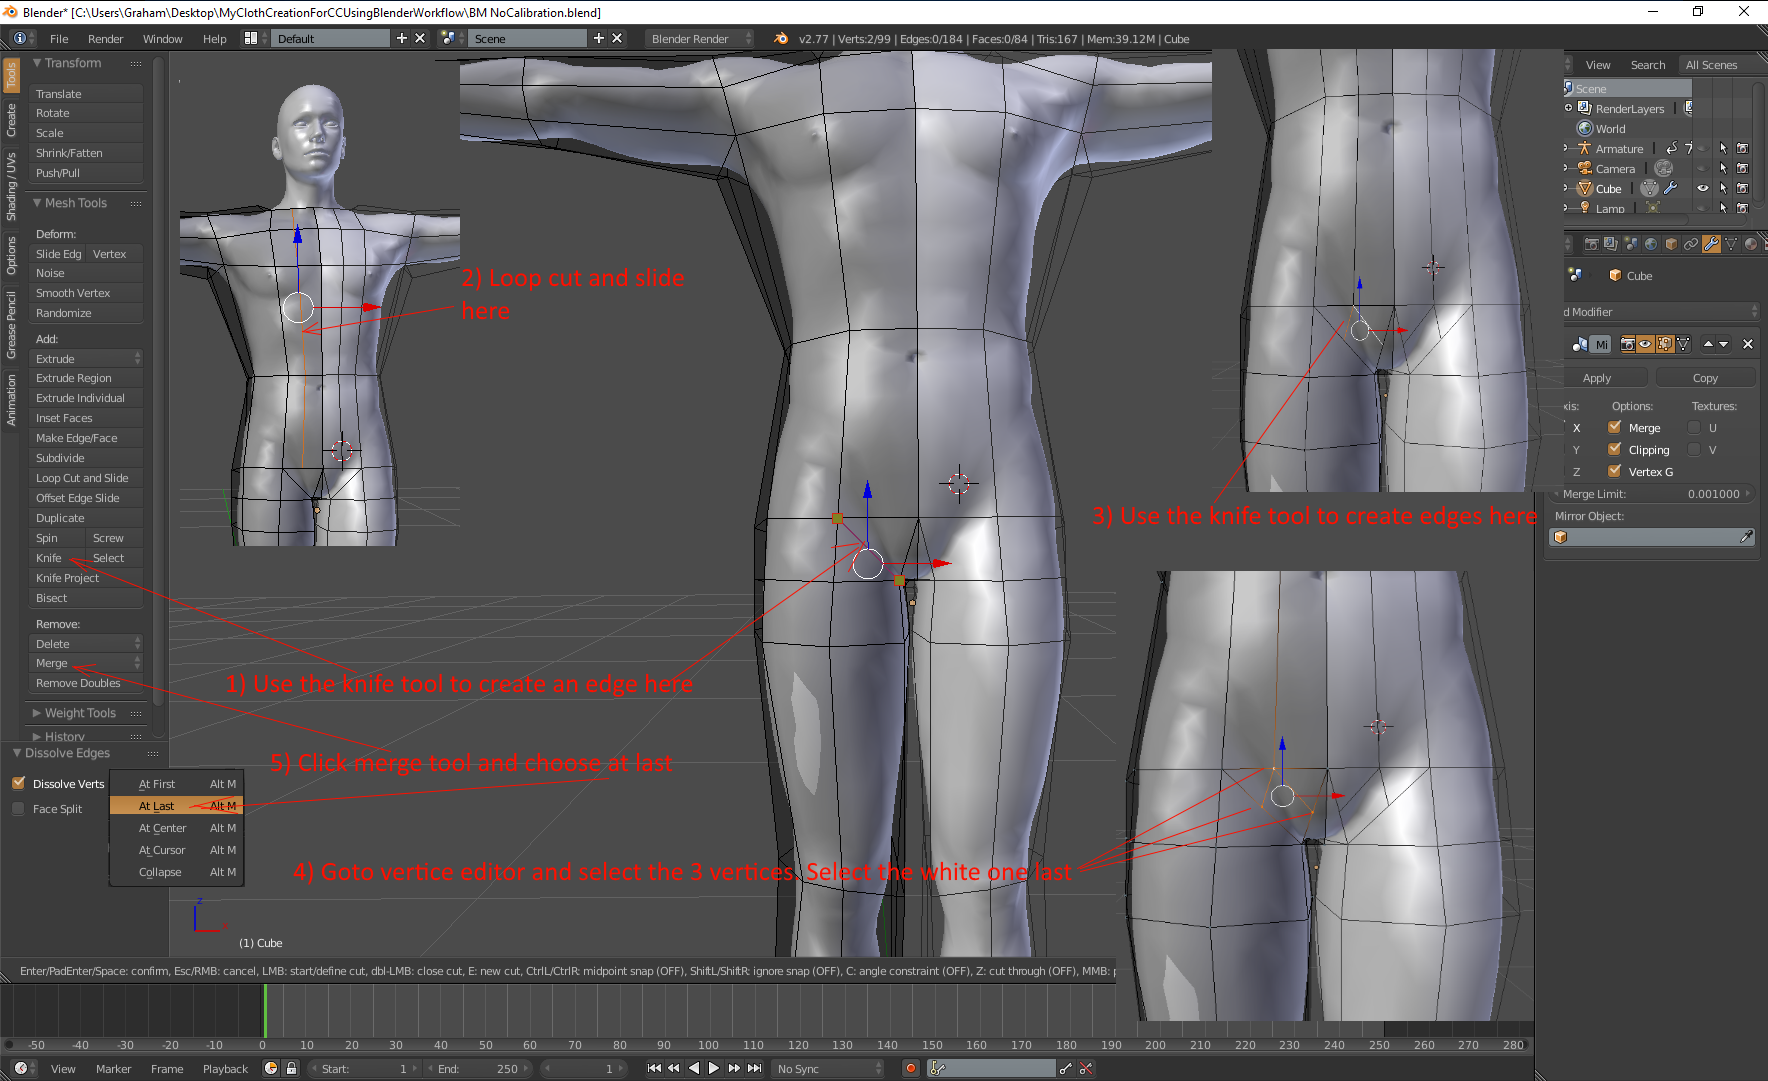Open the Blender Render engine dropdown
Viewport: 1768px width, 1081px height.
tap(699, 38)
